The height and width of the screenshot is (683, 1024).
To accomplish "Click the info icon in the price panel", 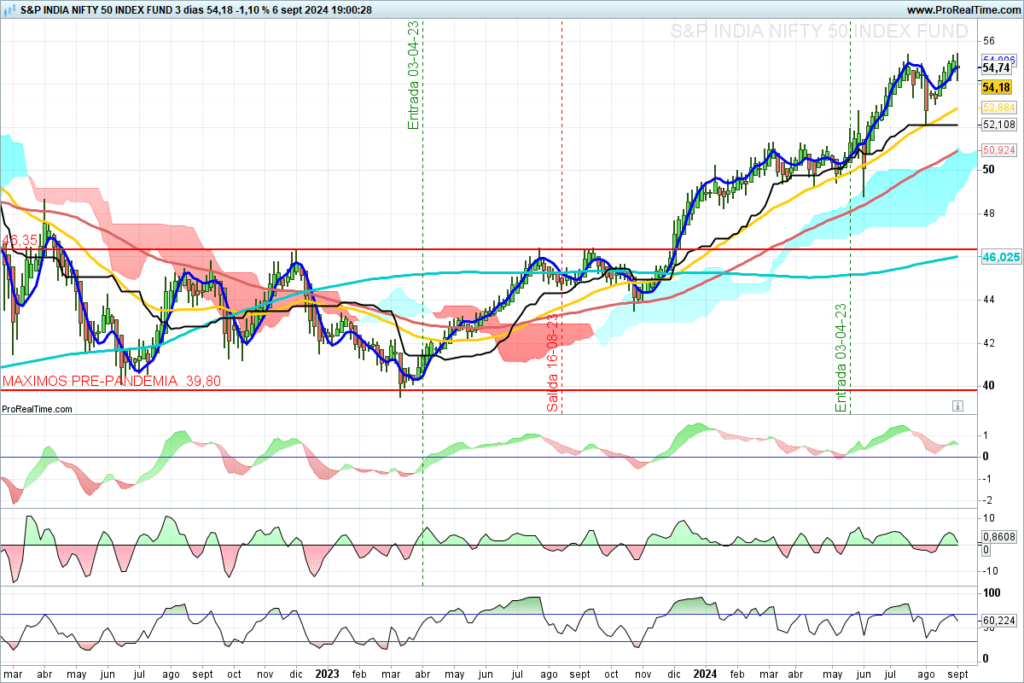I will point(957,406).
